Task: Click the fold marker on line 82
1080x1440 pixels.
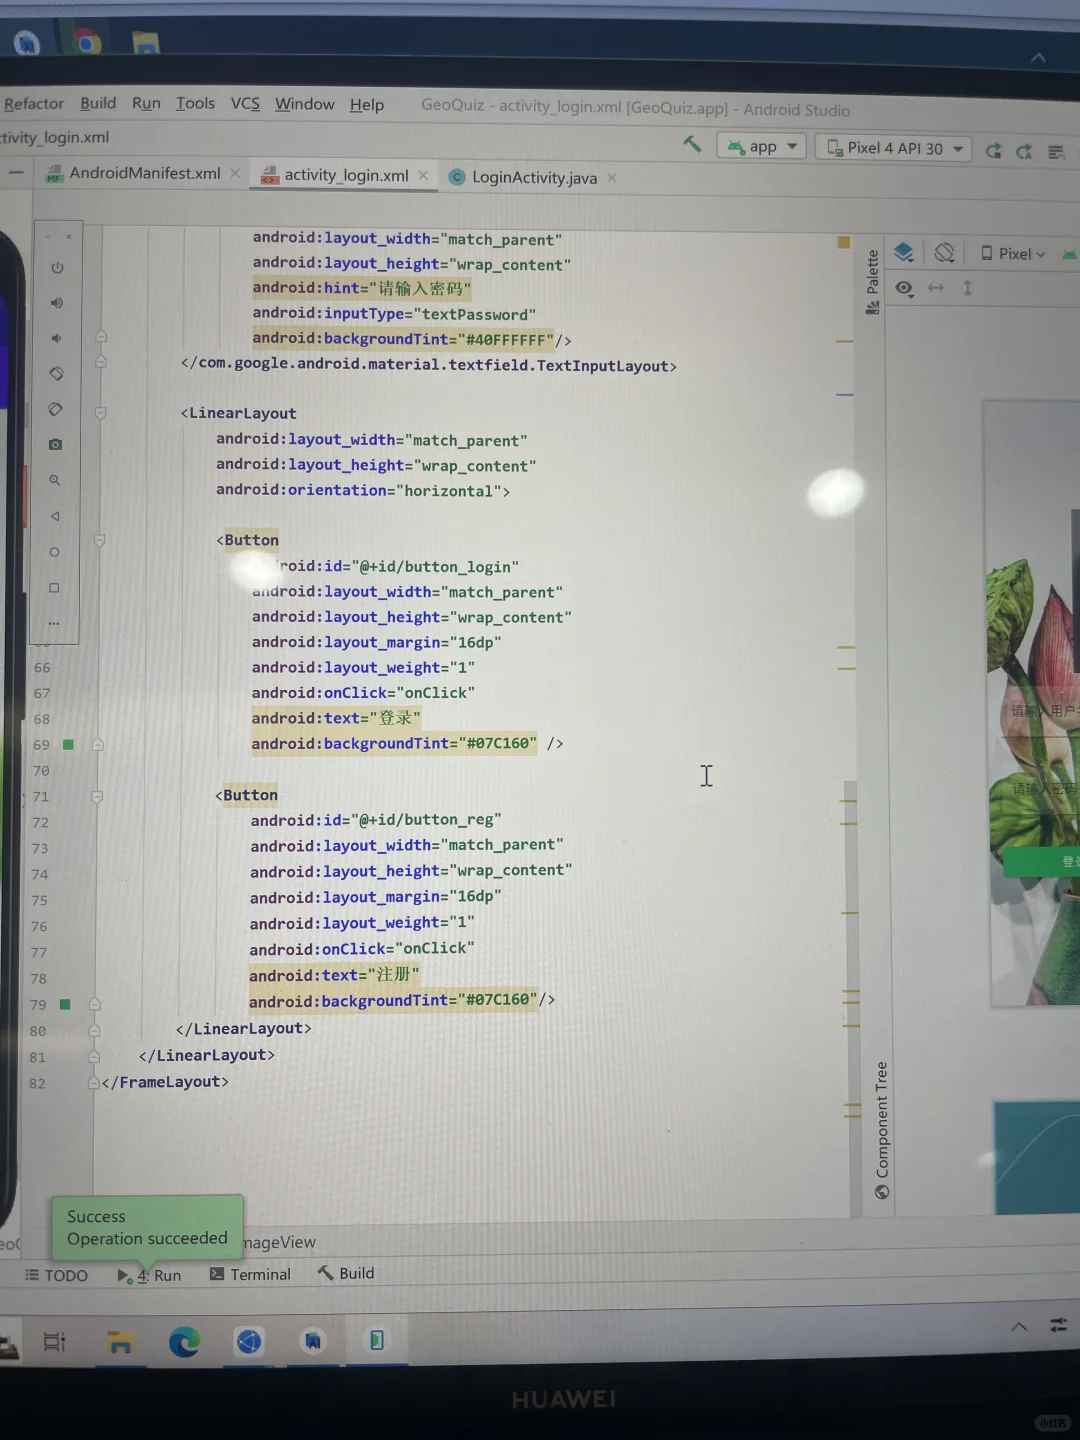Action: [93, 1083]
